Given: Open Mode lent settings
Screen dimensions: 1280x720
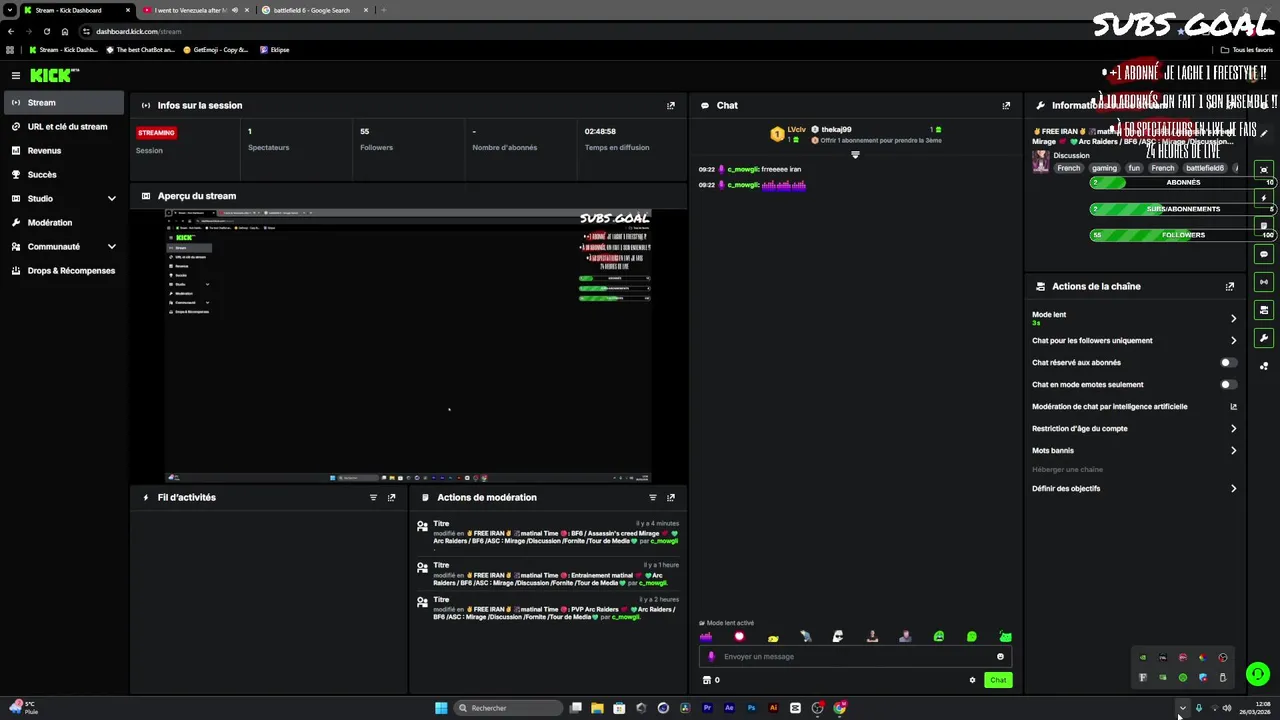Looking at the screenshot, I should click(x=1134, y=318).
